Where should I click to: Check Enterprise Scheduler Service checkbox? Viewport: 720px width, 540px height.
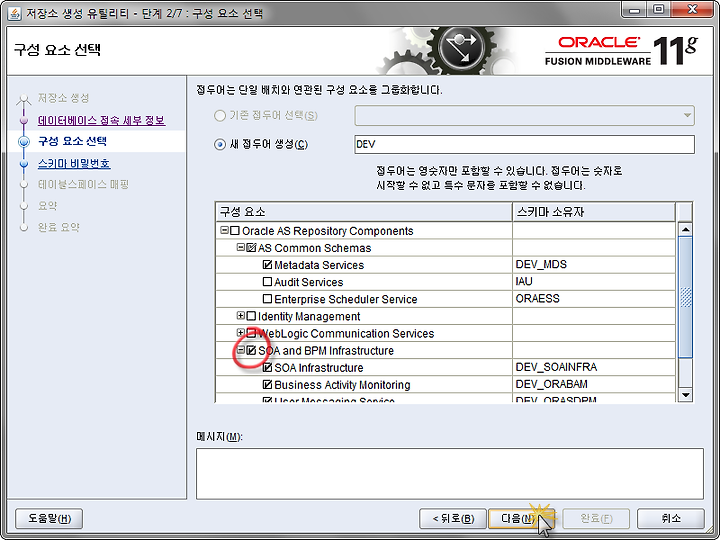(267, 299)
